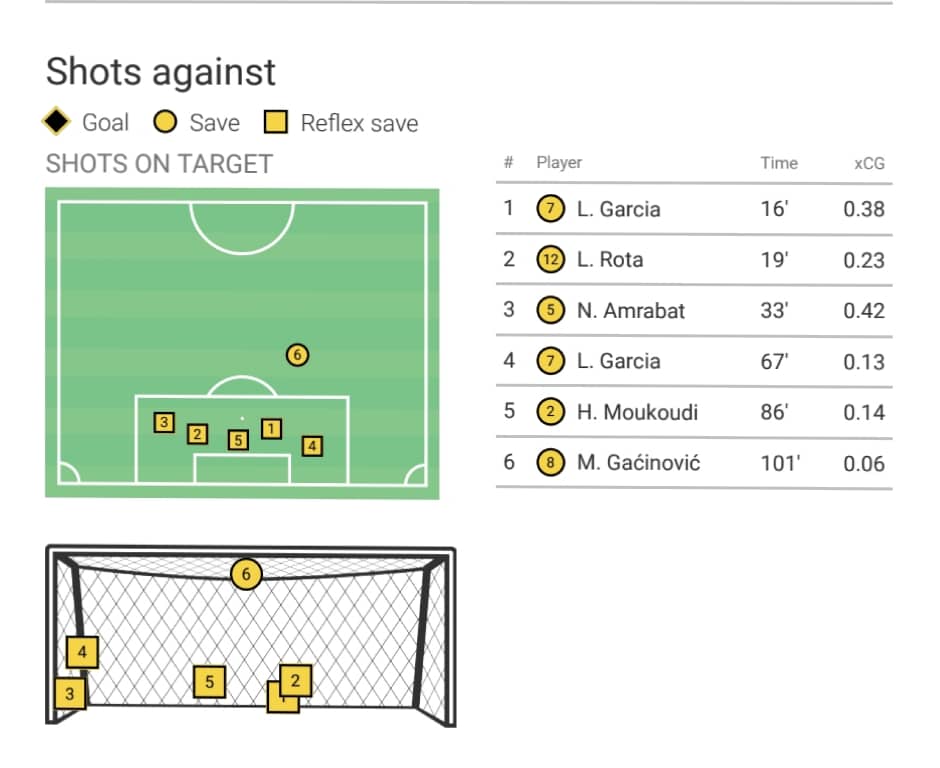Click shot marker 6 on the pitch map
This screenshot has height=768, width=940.
pyautogui.click(x=296, y=354)
